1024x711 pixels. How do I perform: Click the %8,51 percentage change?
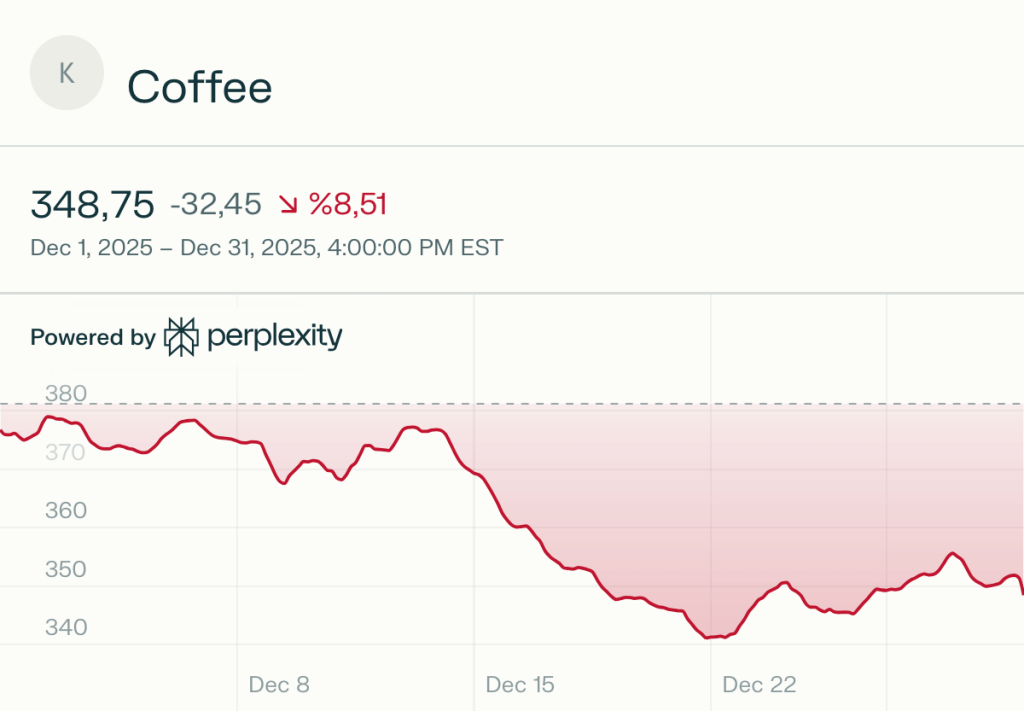point(347,204)
